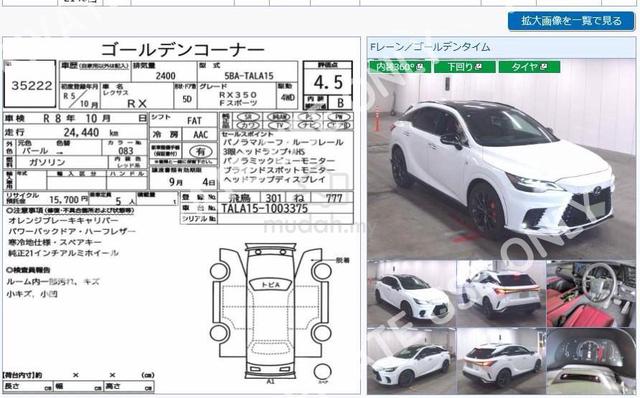This screenshot has width=640, height=398.
Task: Click the パノラミックビューモニター line
Action: click(279, 161)
